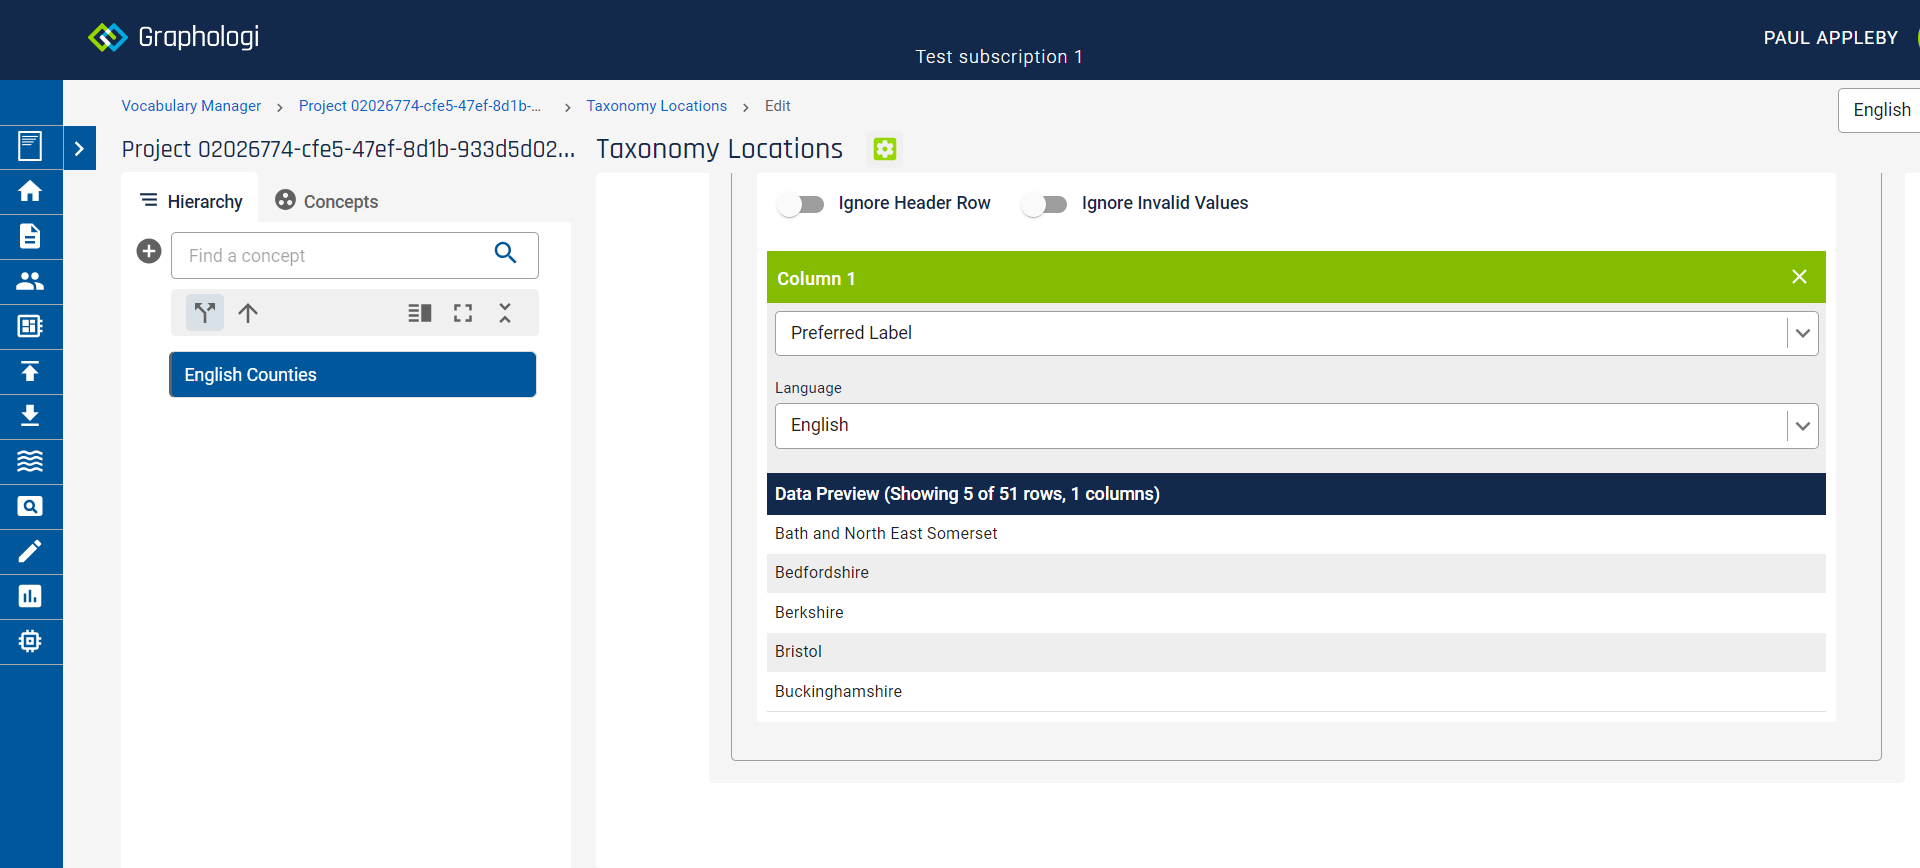
Task: Open the table list icon in sidebar
Action: (30, 326)
